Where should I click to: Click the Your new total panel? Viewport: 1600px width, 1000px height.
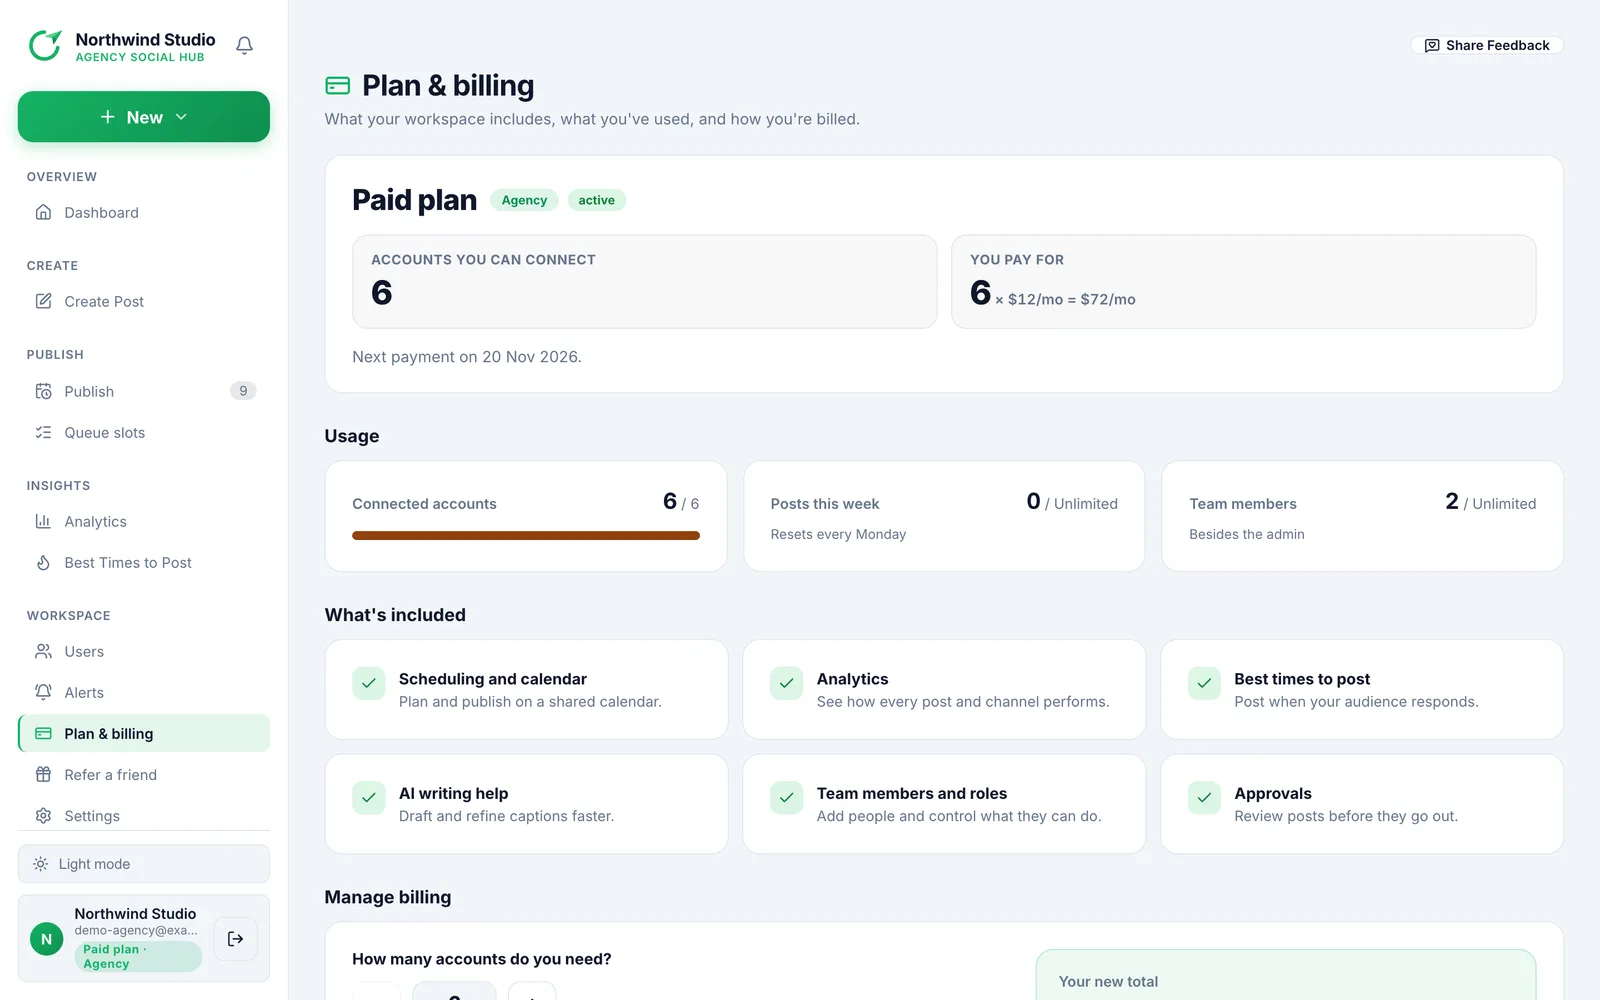1286,975
